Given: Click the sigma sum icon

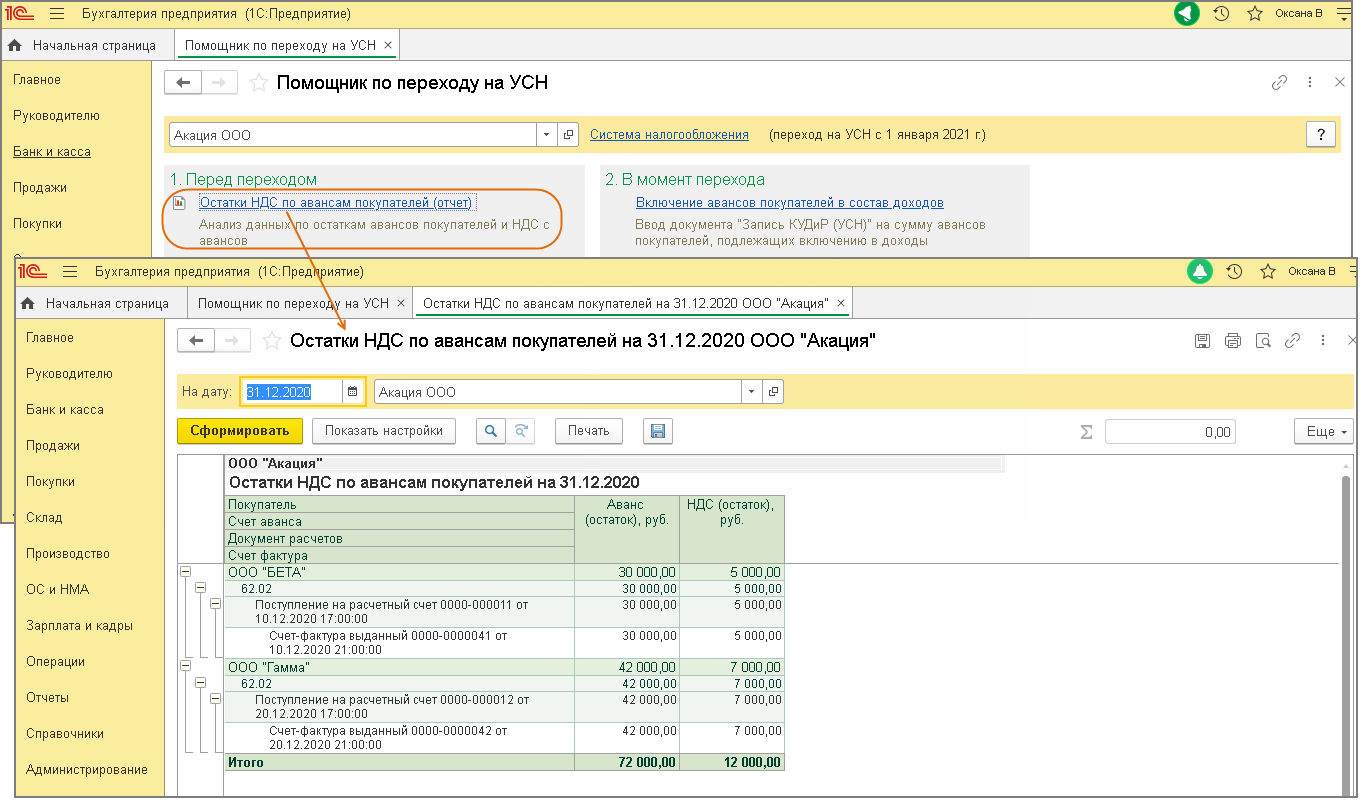Looking at the screenshot, I should click(1086, 432).
